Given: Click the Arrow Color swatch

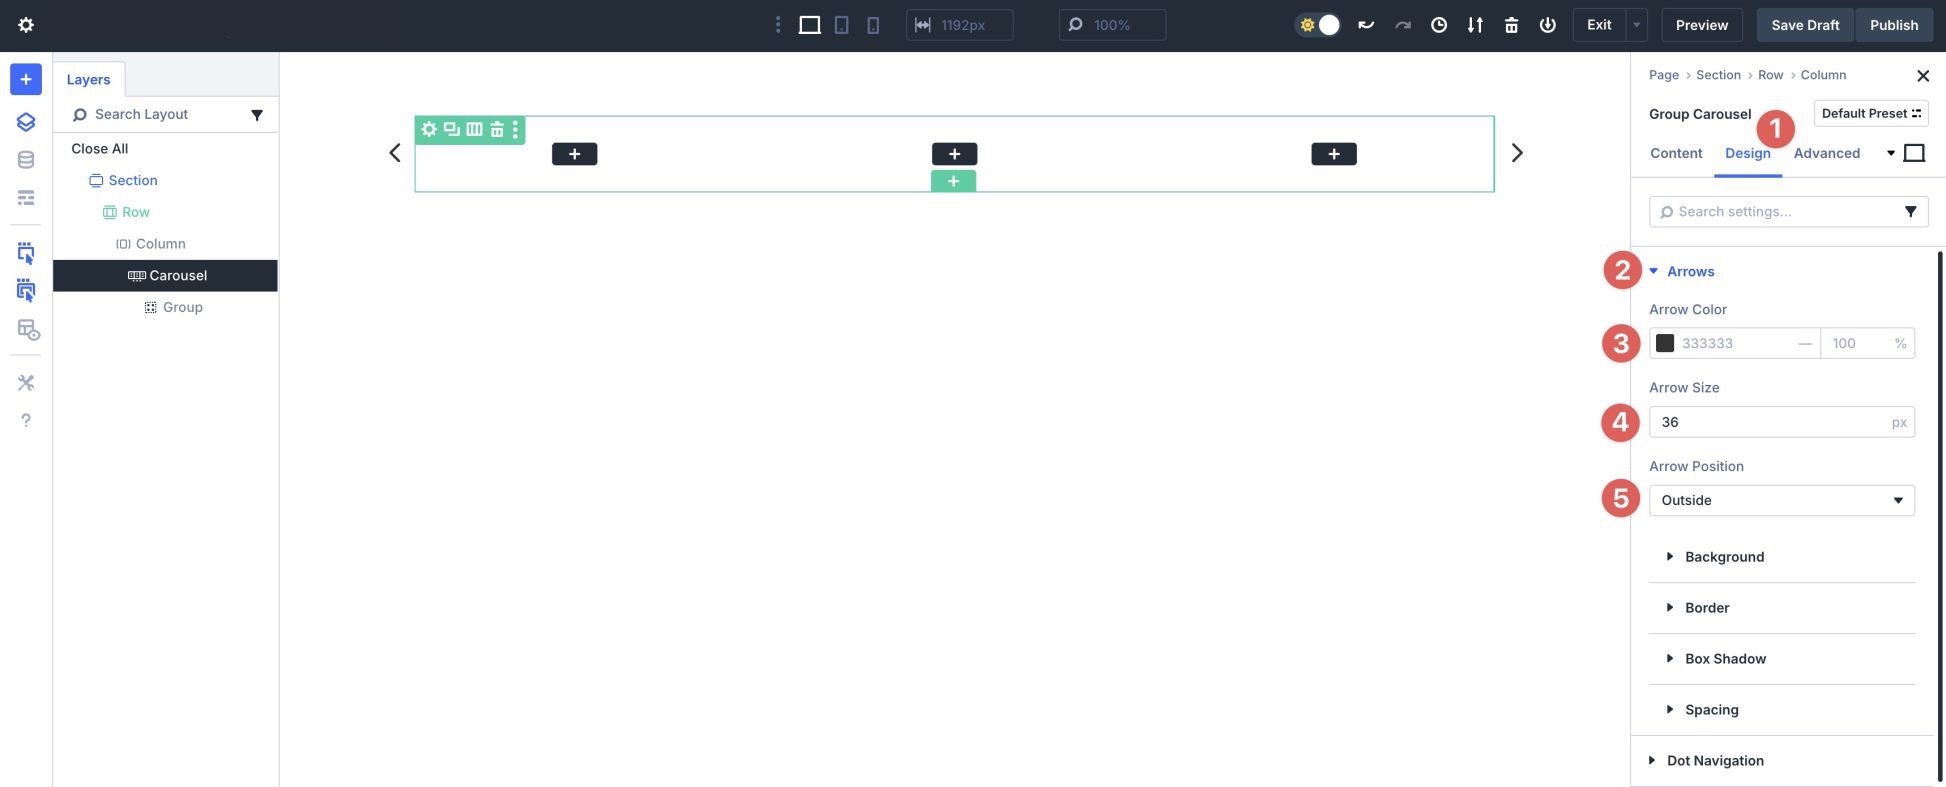Looking at the screenshot, I should [x=1665, y=343].
